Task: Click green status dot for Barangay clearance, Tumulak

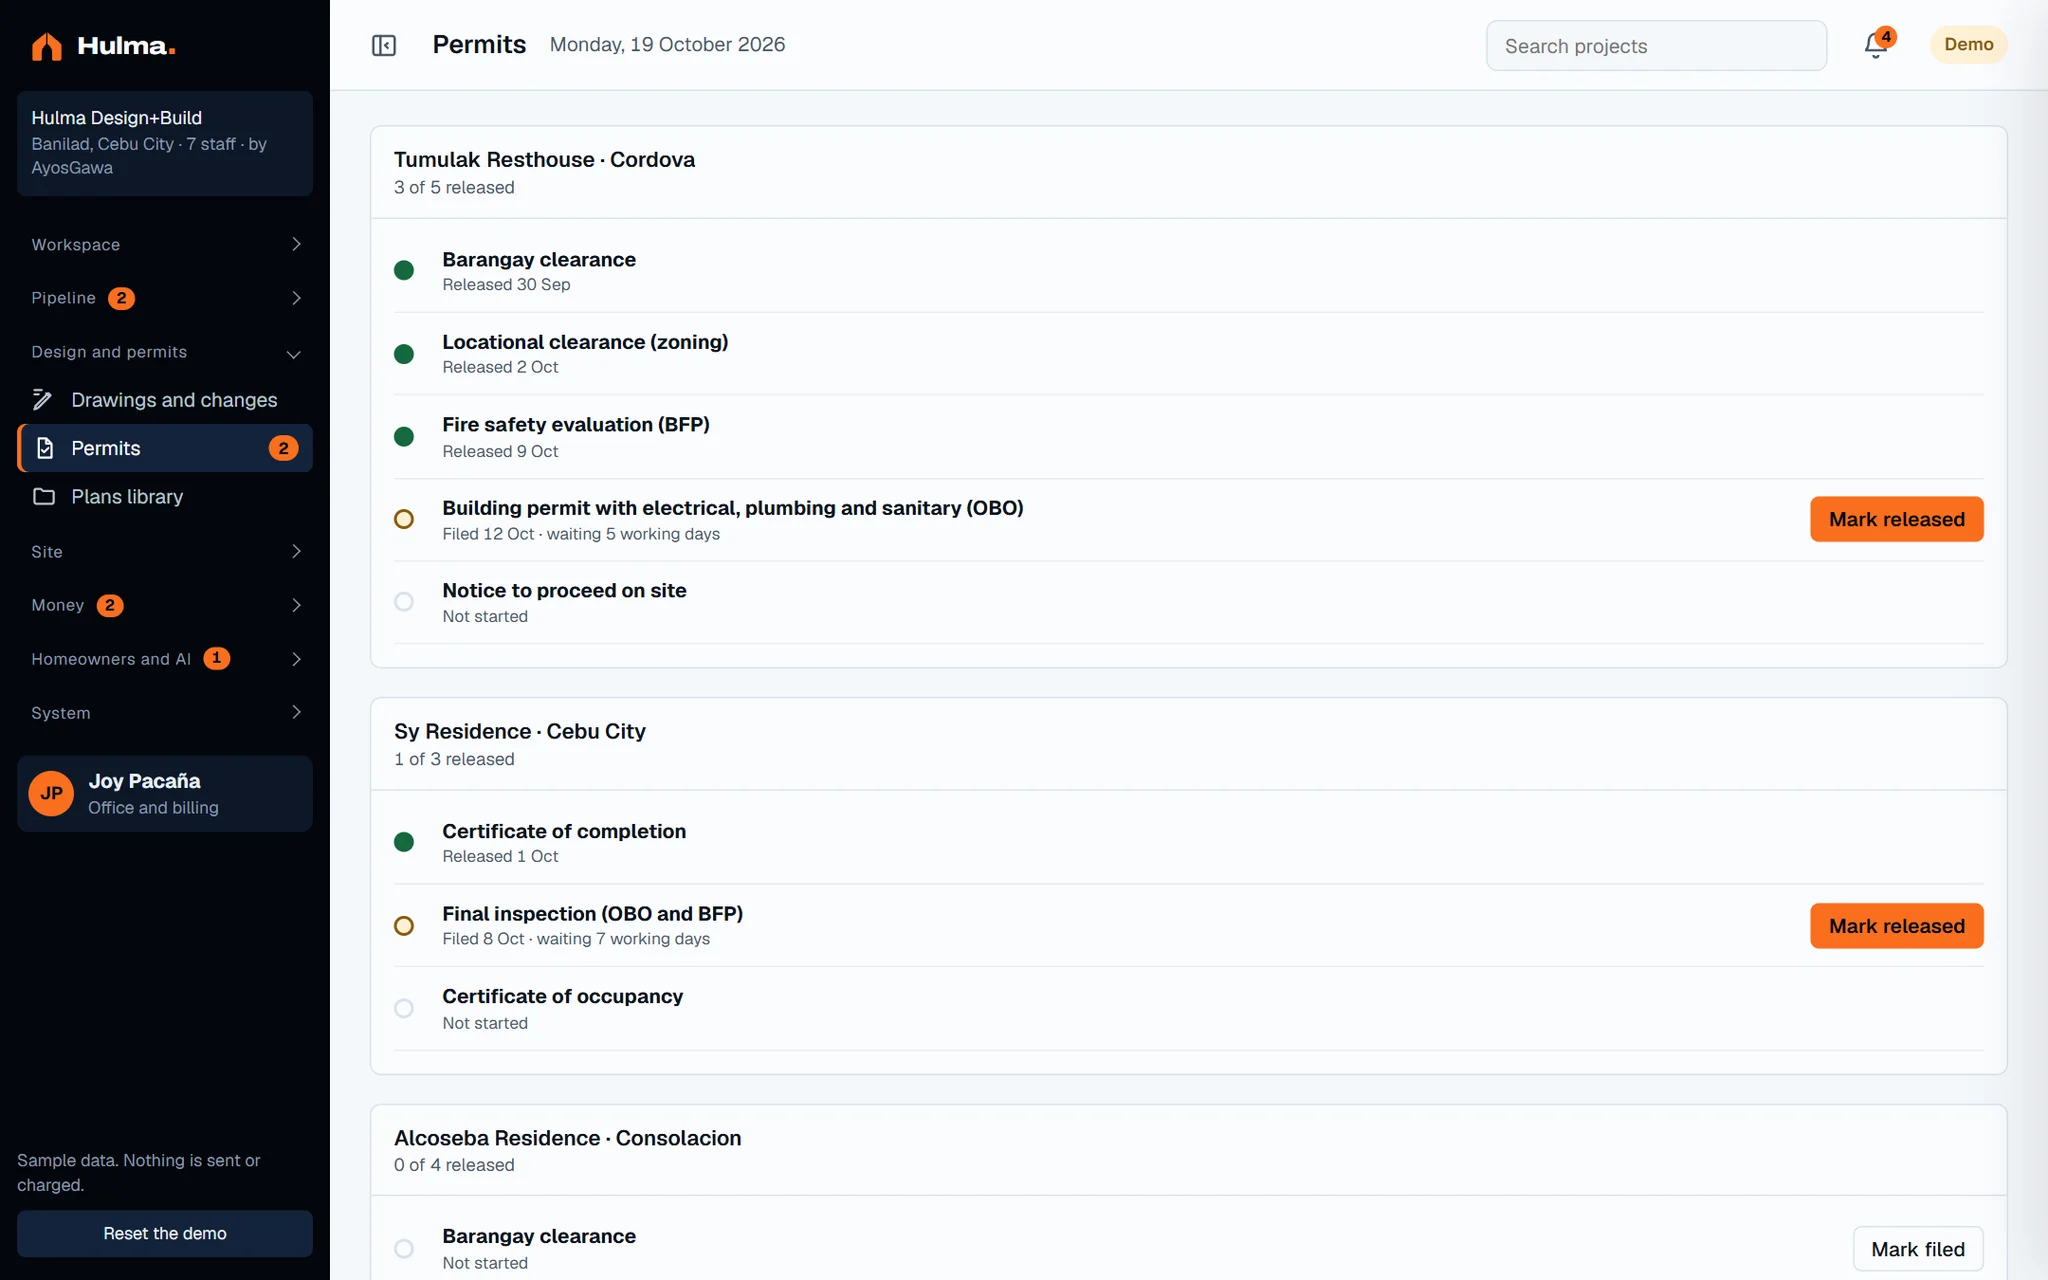Action: 404,270
